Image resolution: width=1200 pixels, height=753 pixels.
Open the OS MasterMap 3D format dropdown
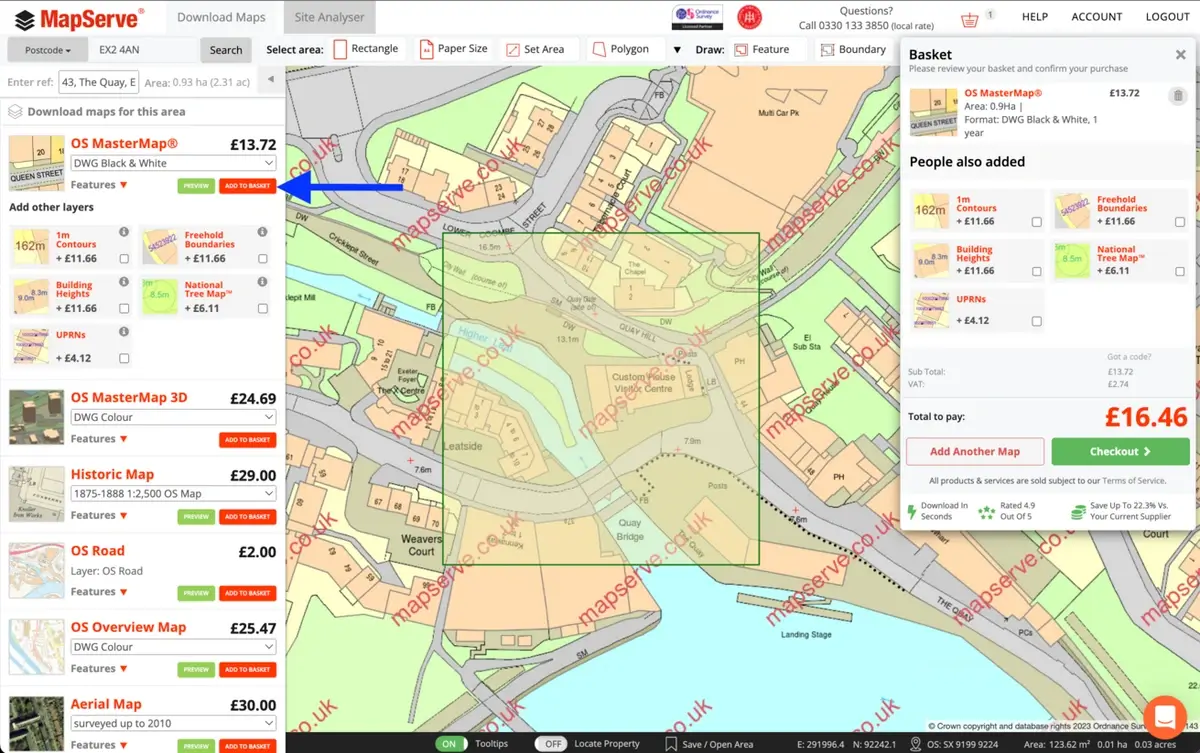tap(173, 417)
